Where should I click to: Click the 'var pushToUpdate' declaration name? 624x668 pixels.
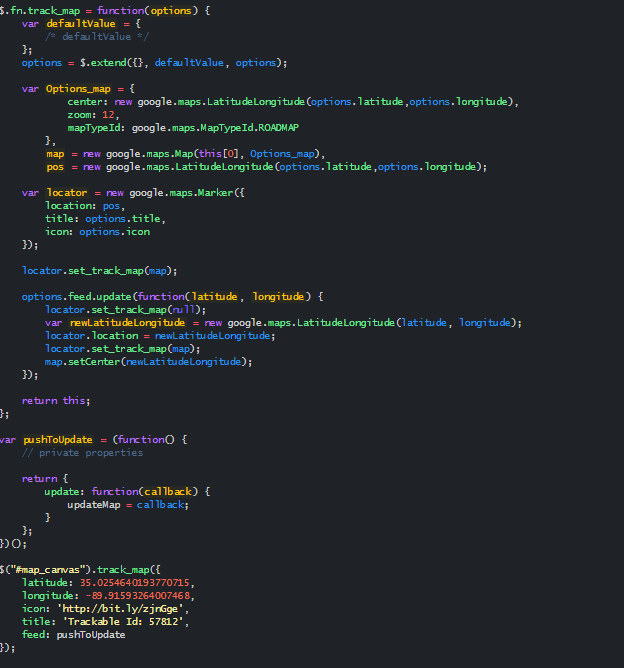[x=58, y=440]
